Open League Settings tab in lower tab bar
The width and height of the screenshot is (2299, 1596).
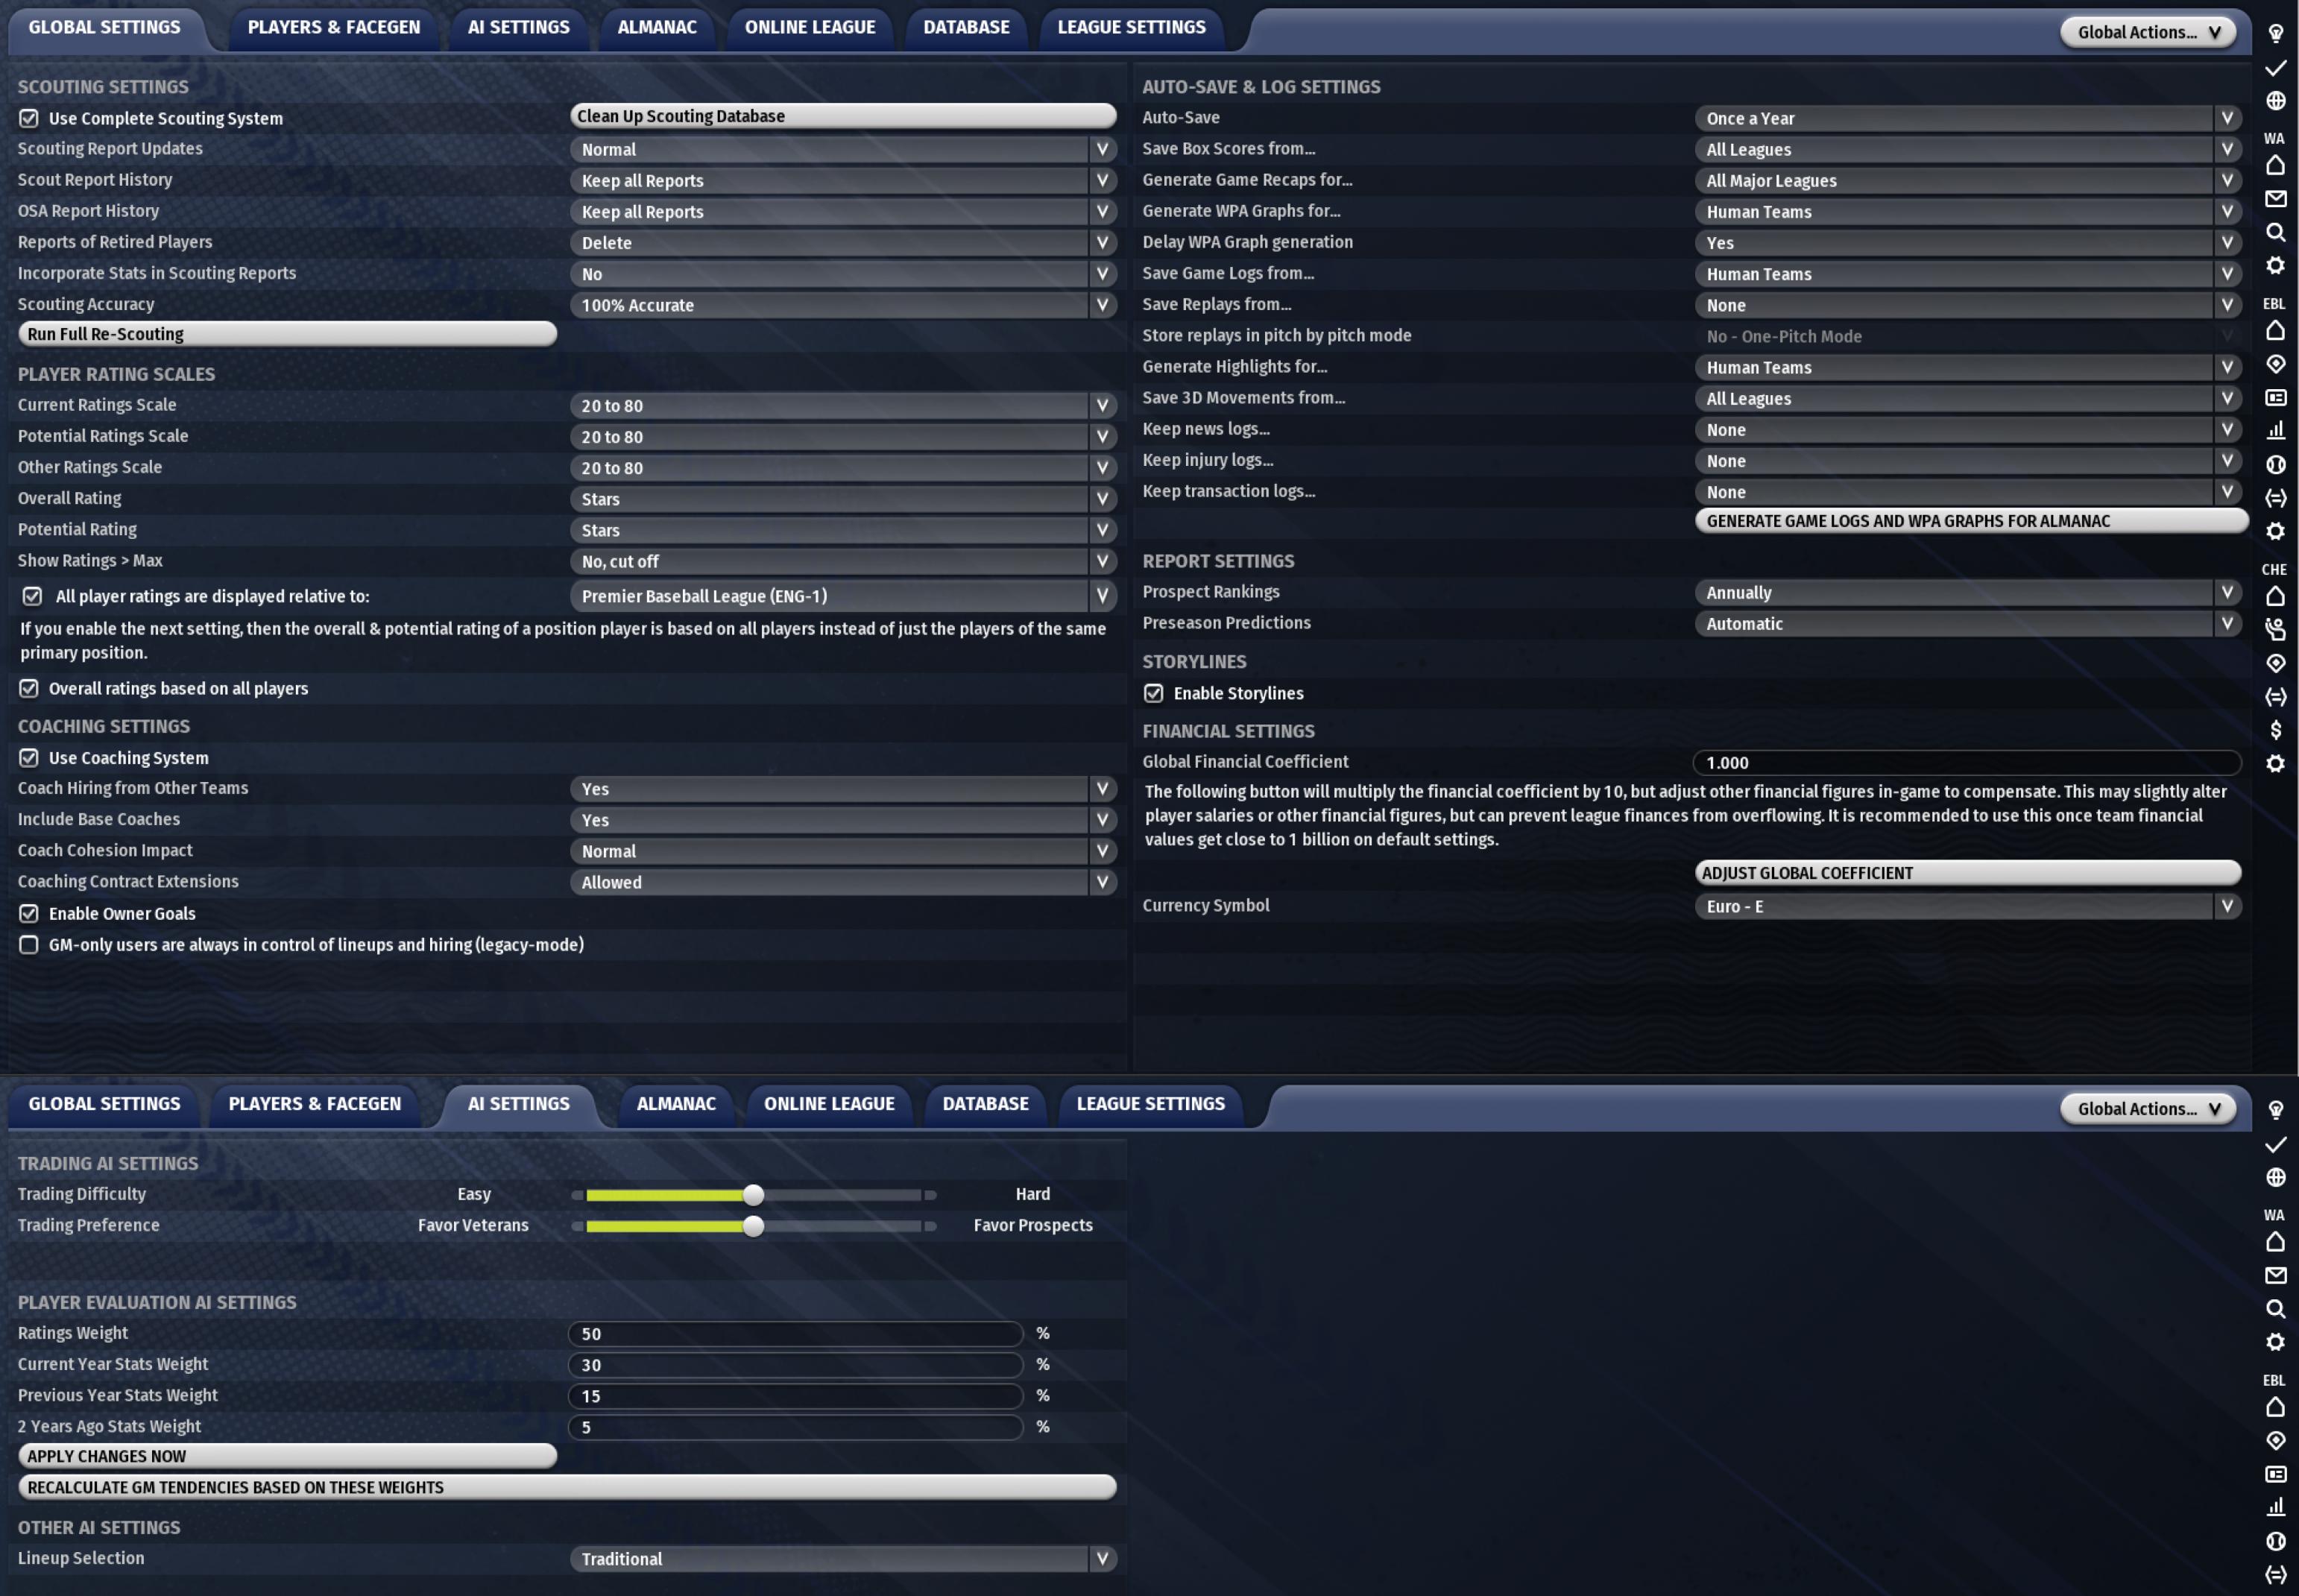(1150, 1103)
